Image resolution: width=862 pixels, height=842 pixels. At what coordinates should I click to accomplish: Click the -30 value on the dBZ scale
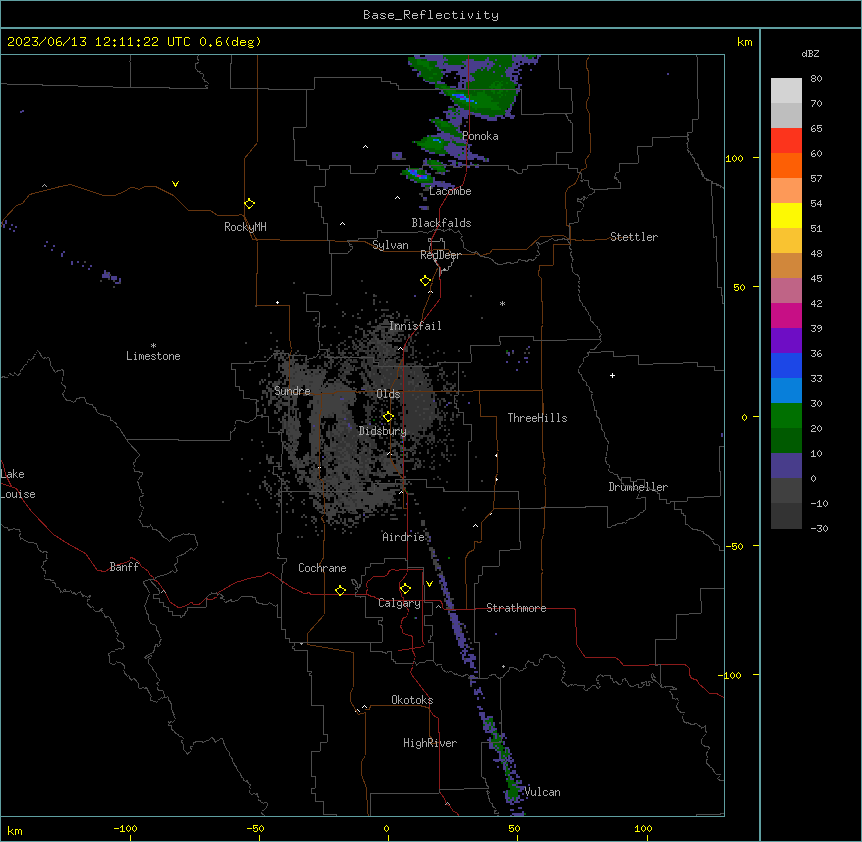point(819,528)
